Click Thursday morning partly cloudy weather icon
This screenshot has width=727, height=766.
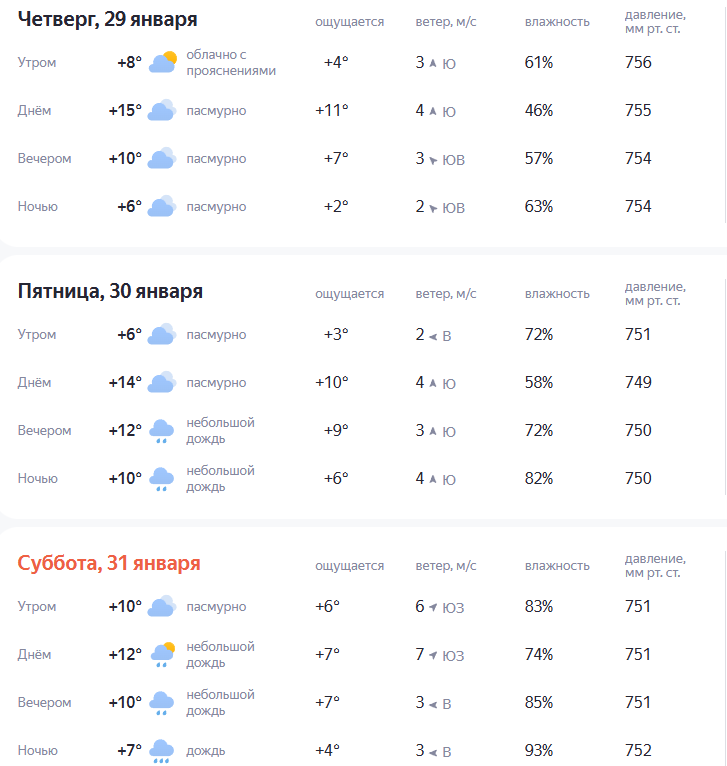click(162, 63)
